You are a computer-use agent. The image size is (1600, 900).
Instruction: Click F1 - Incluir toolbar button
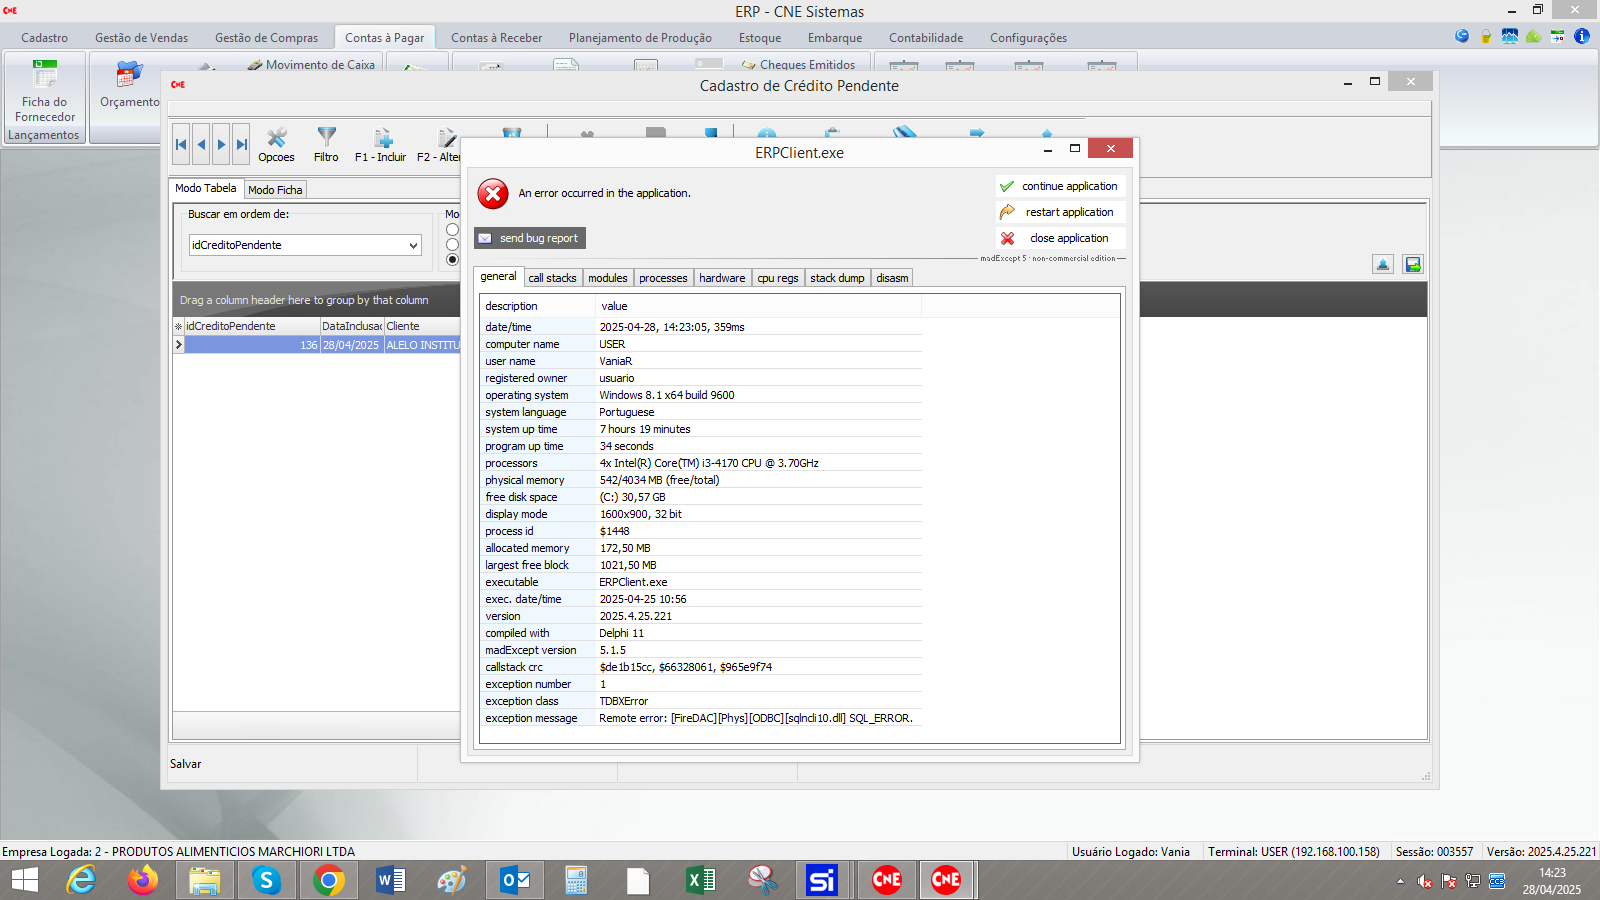381,144
